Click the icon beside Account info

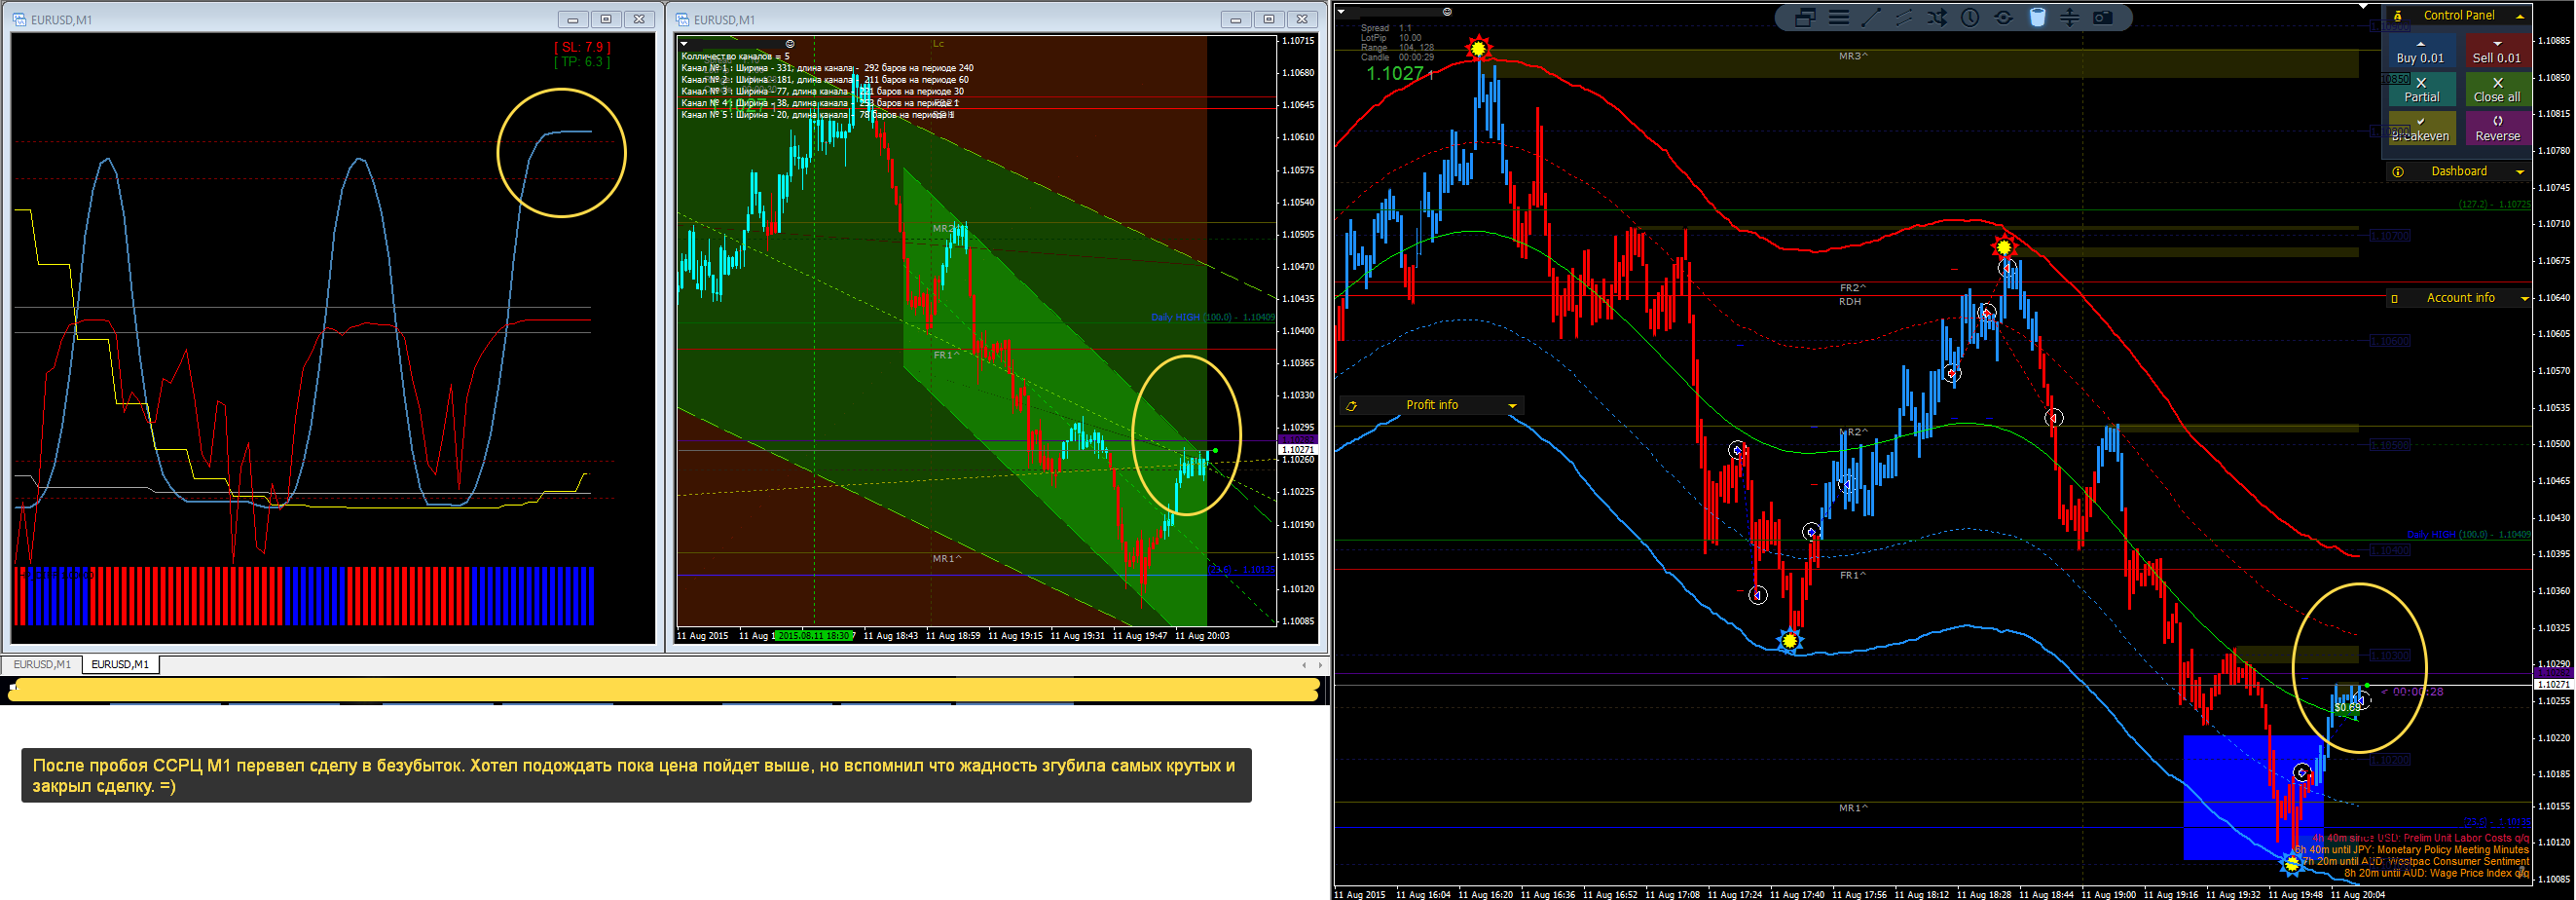point(2394,298)
